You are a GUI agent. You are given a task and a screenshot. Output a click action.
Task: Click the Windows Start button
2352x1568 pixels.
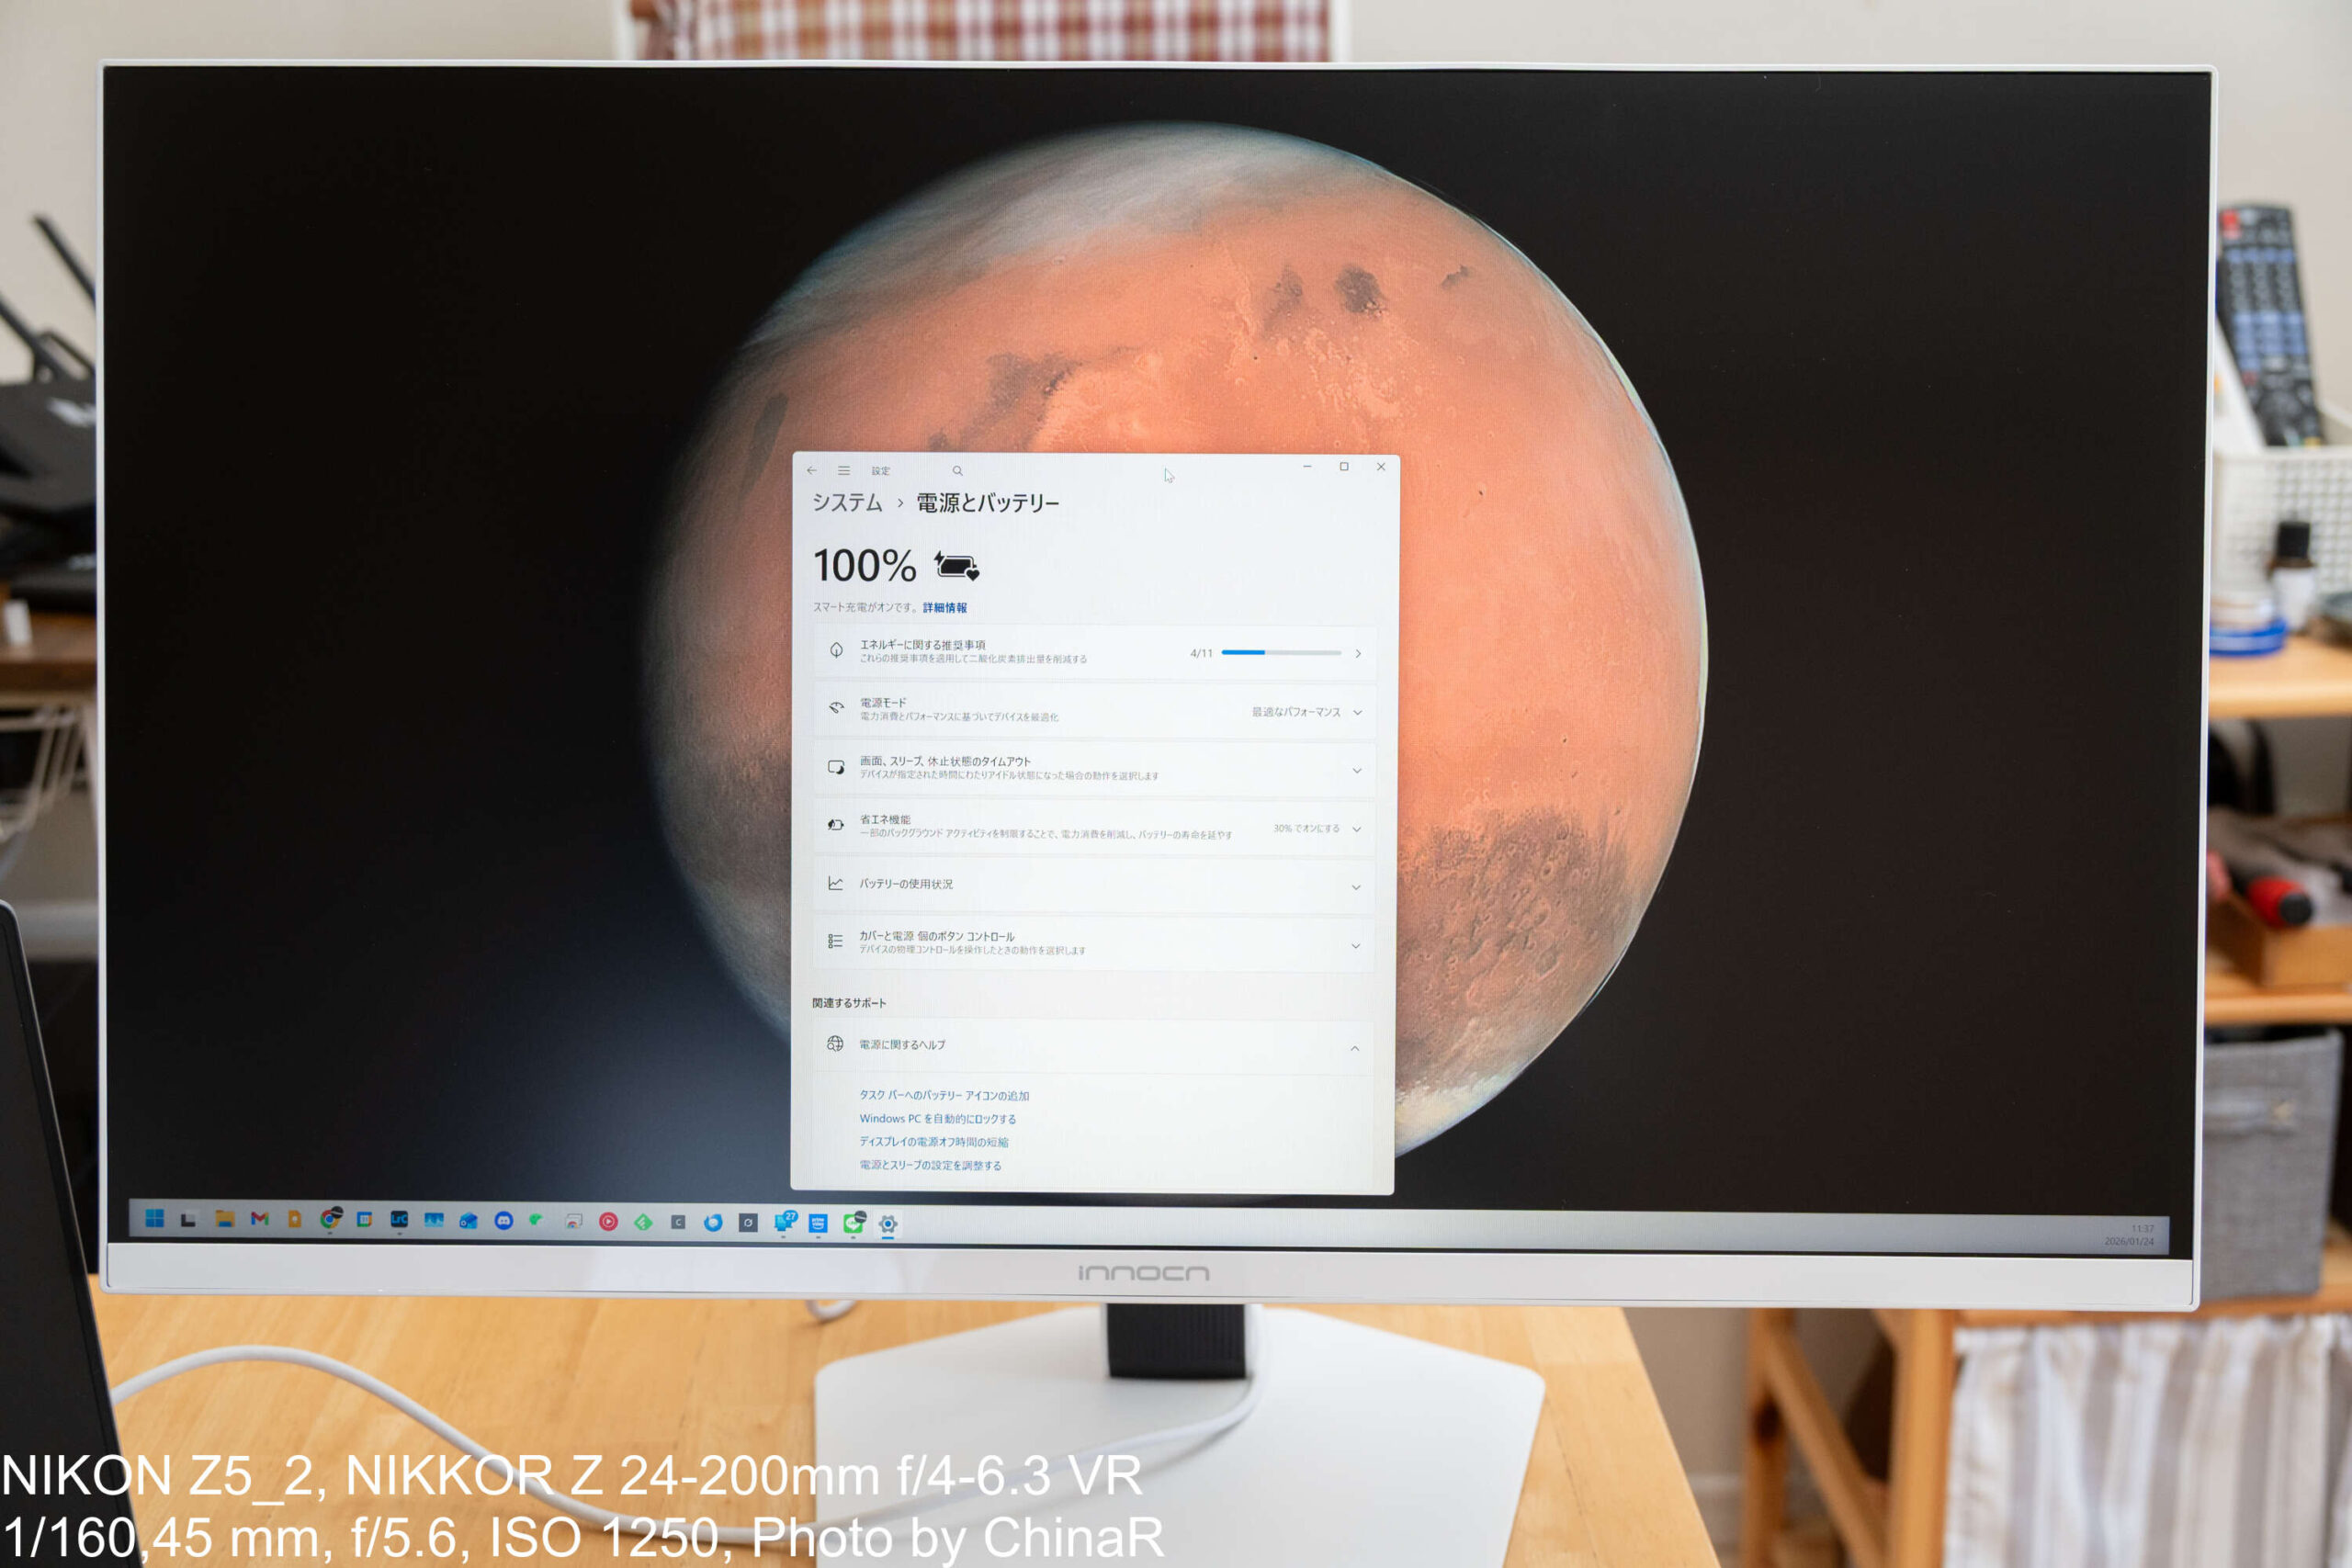pyautogui.click(x=155, y=1218)
